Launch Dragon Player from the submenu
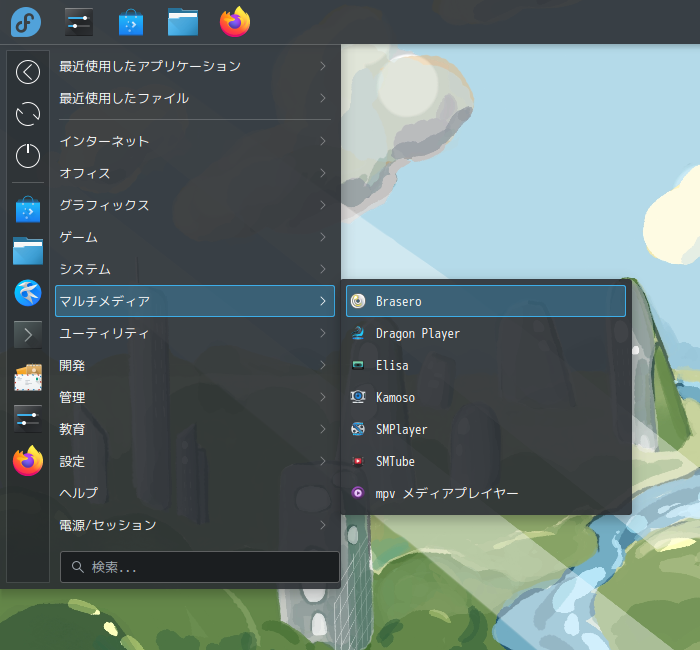The image size is (700, 650). pos(486,333)
